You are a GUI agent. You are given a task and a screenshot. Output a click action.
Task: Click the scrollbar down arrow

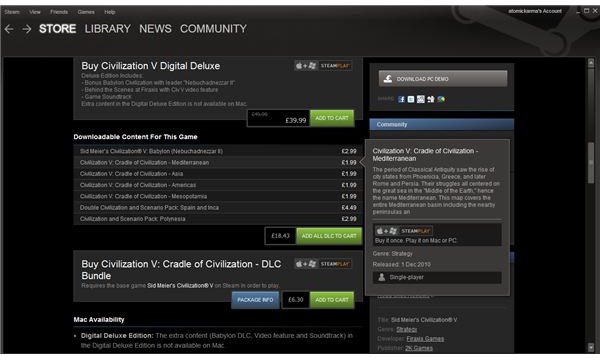pos(591,347)
